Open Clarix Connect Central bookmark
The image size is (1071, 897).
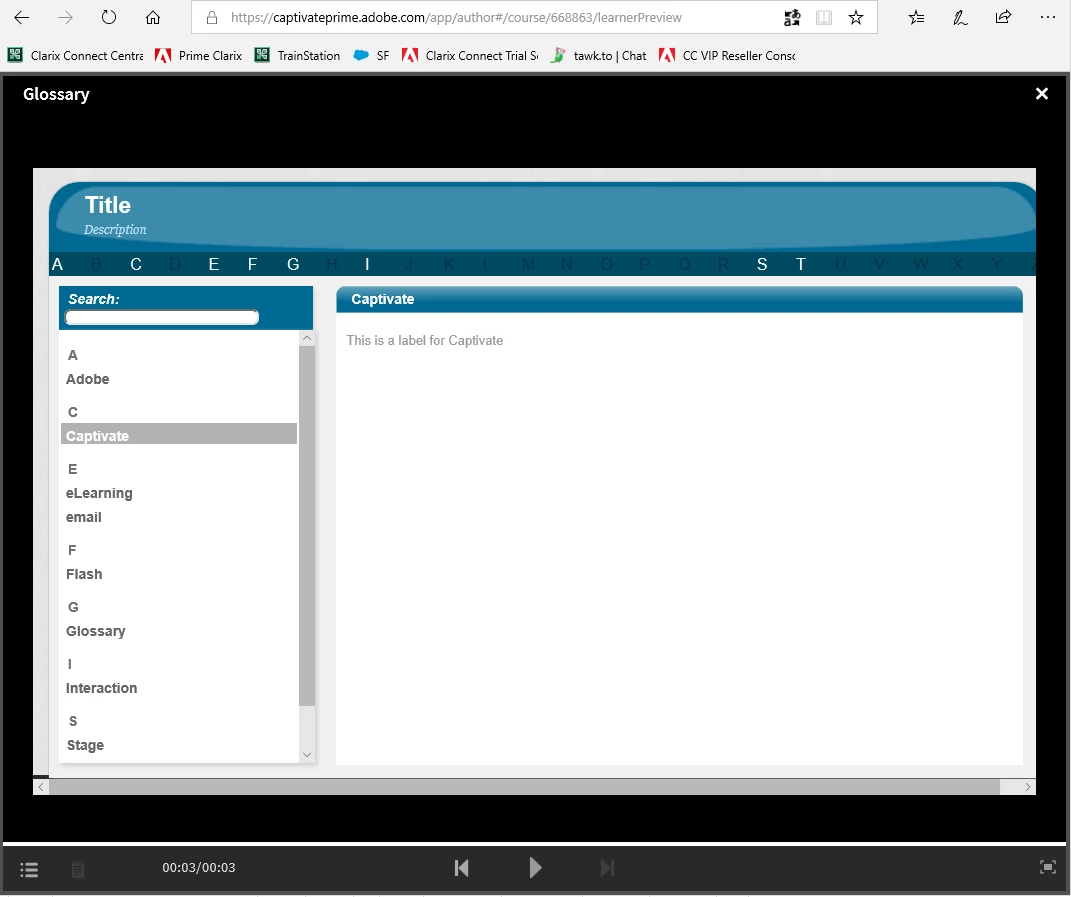(x=76, y=56)
